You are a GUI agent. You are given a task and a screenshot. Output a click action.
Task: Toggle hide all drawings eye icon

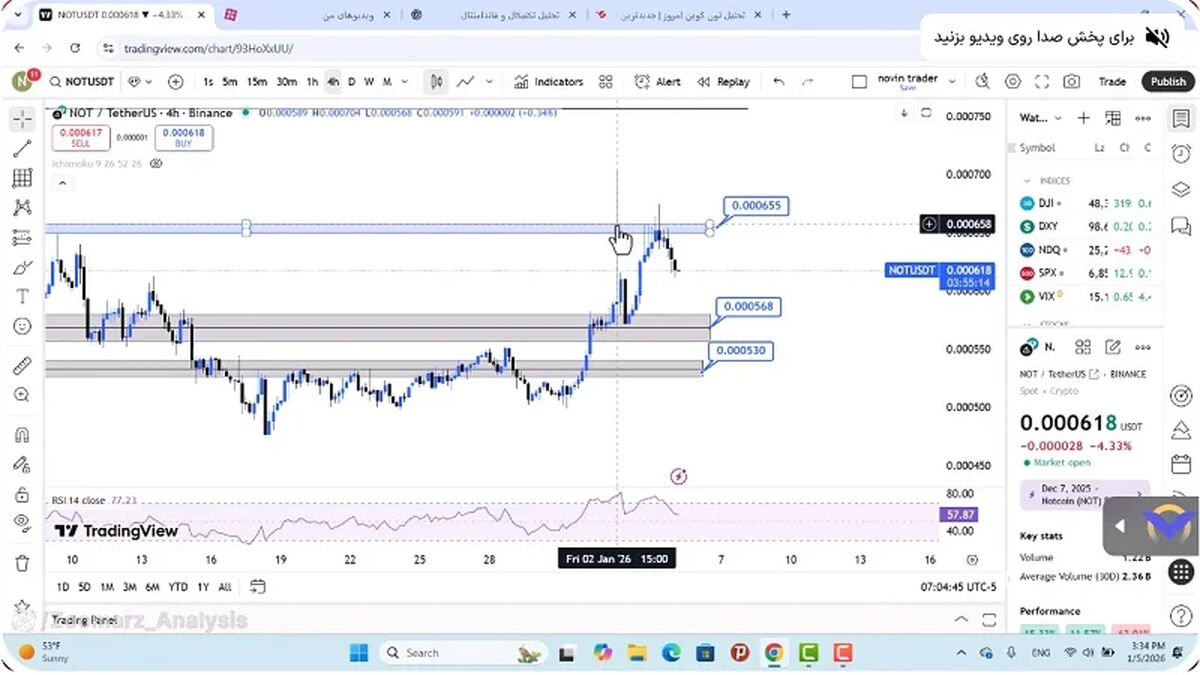22,522
